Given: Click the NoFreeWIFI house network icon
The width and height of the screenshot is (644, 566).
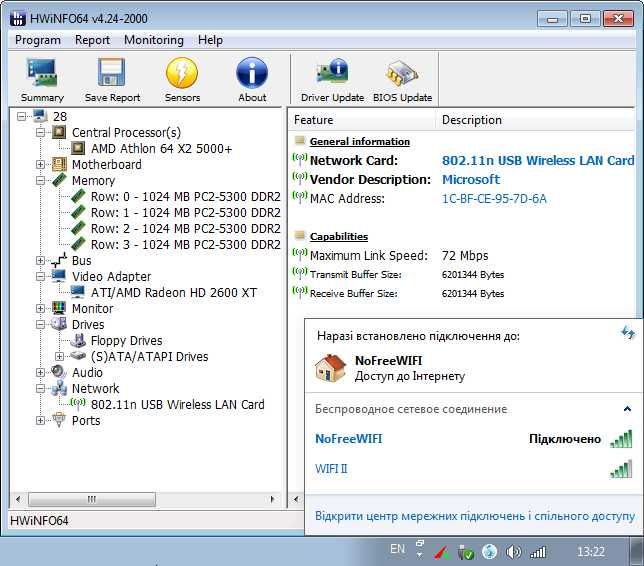Looking at the screenshot, I should pyautogui.click(x=330, y=368).
